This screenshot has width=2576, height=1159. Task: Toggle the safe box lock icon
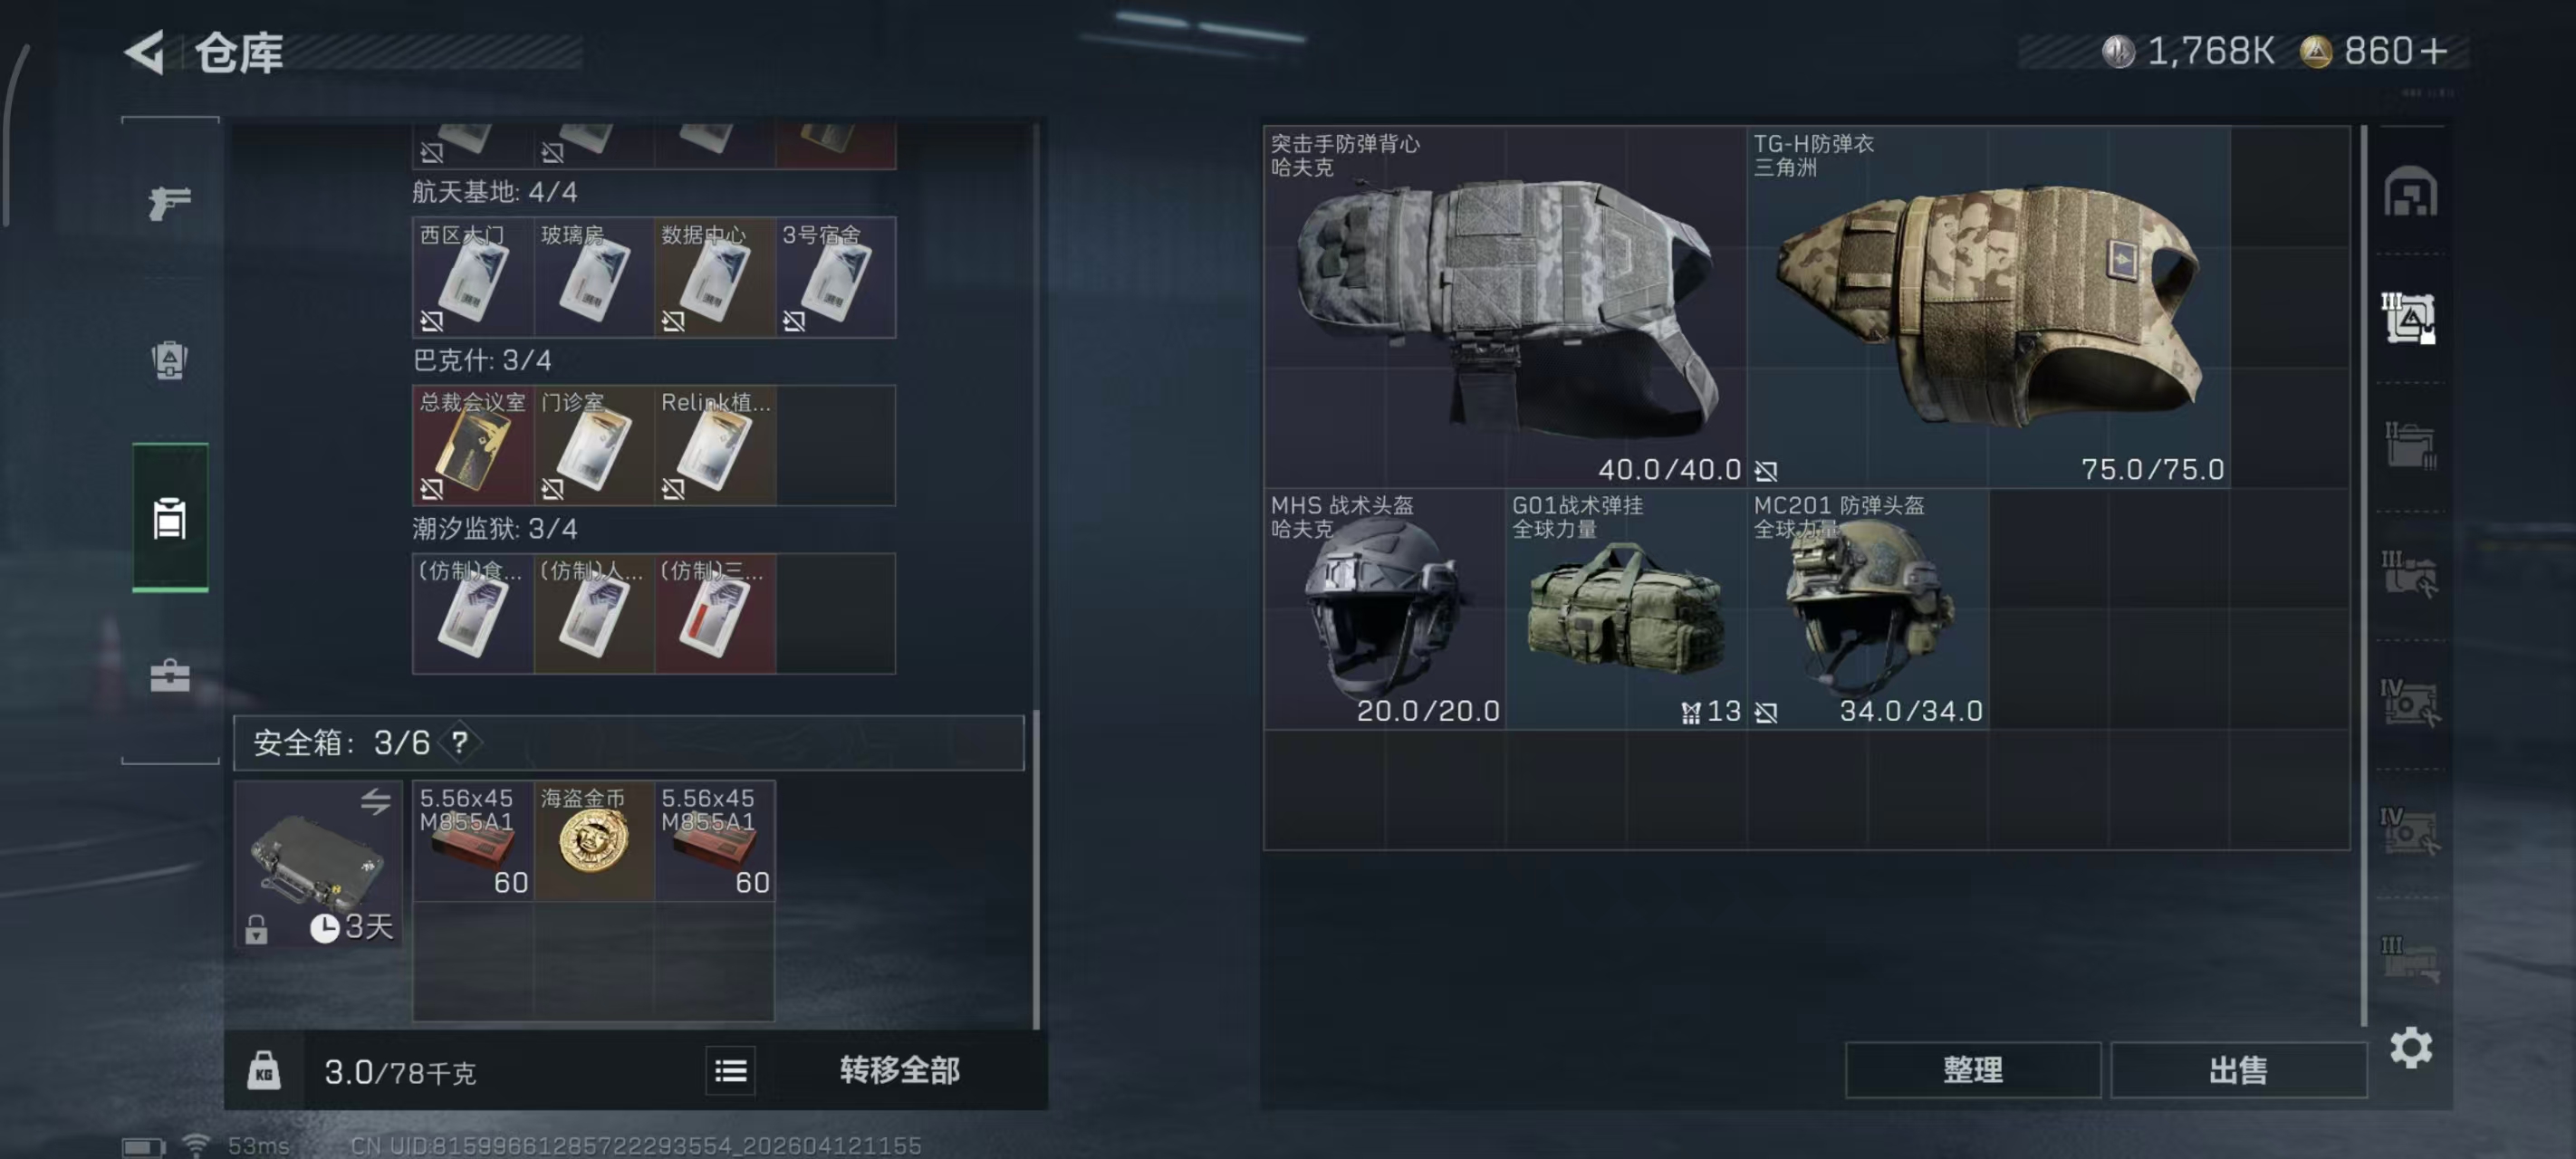point(256,929)
